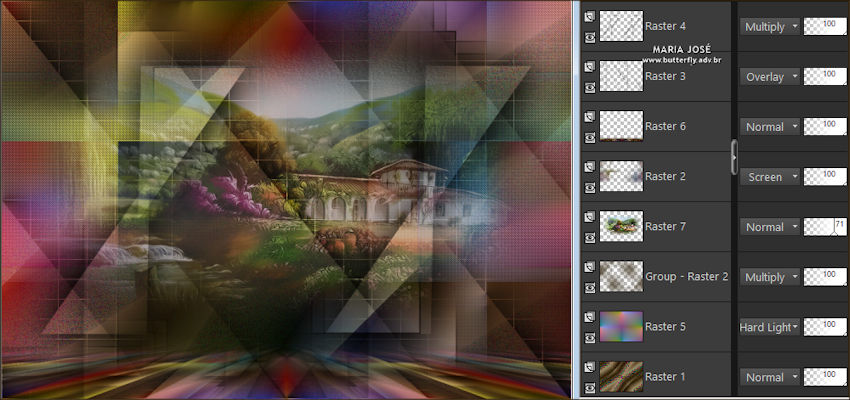The image size is (850, 400).
Task: Click the opacity slider of Raster 5
Action: pos(825,327)
